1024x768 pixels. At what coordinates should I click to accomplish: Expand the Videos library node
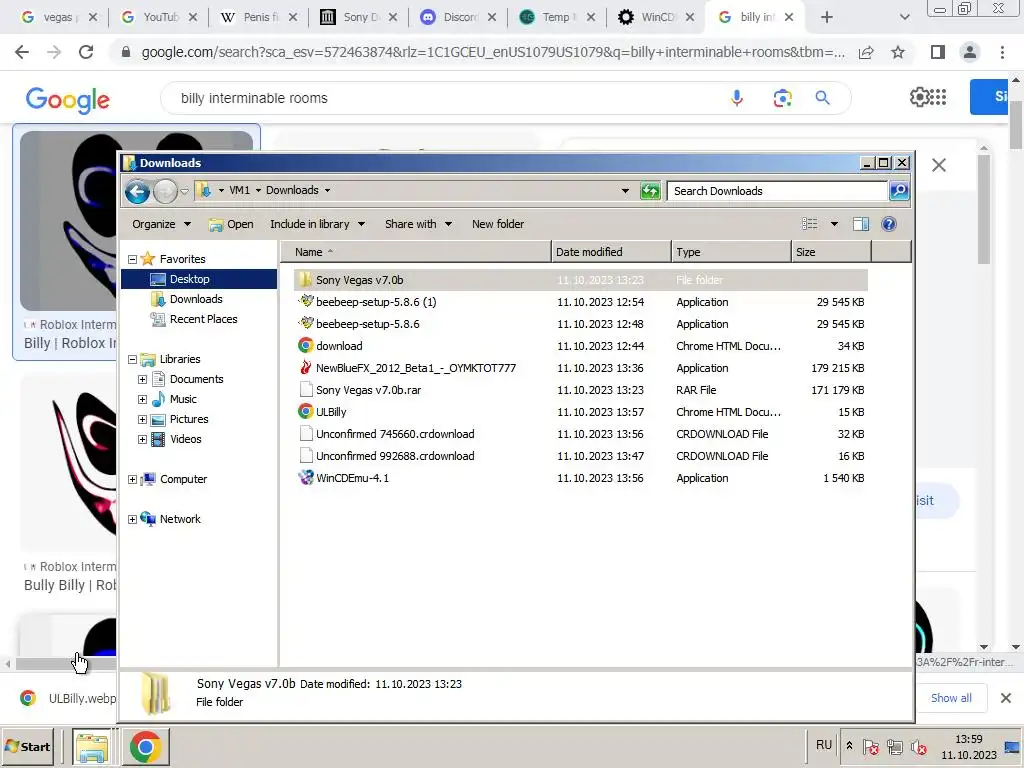(142, 440)
